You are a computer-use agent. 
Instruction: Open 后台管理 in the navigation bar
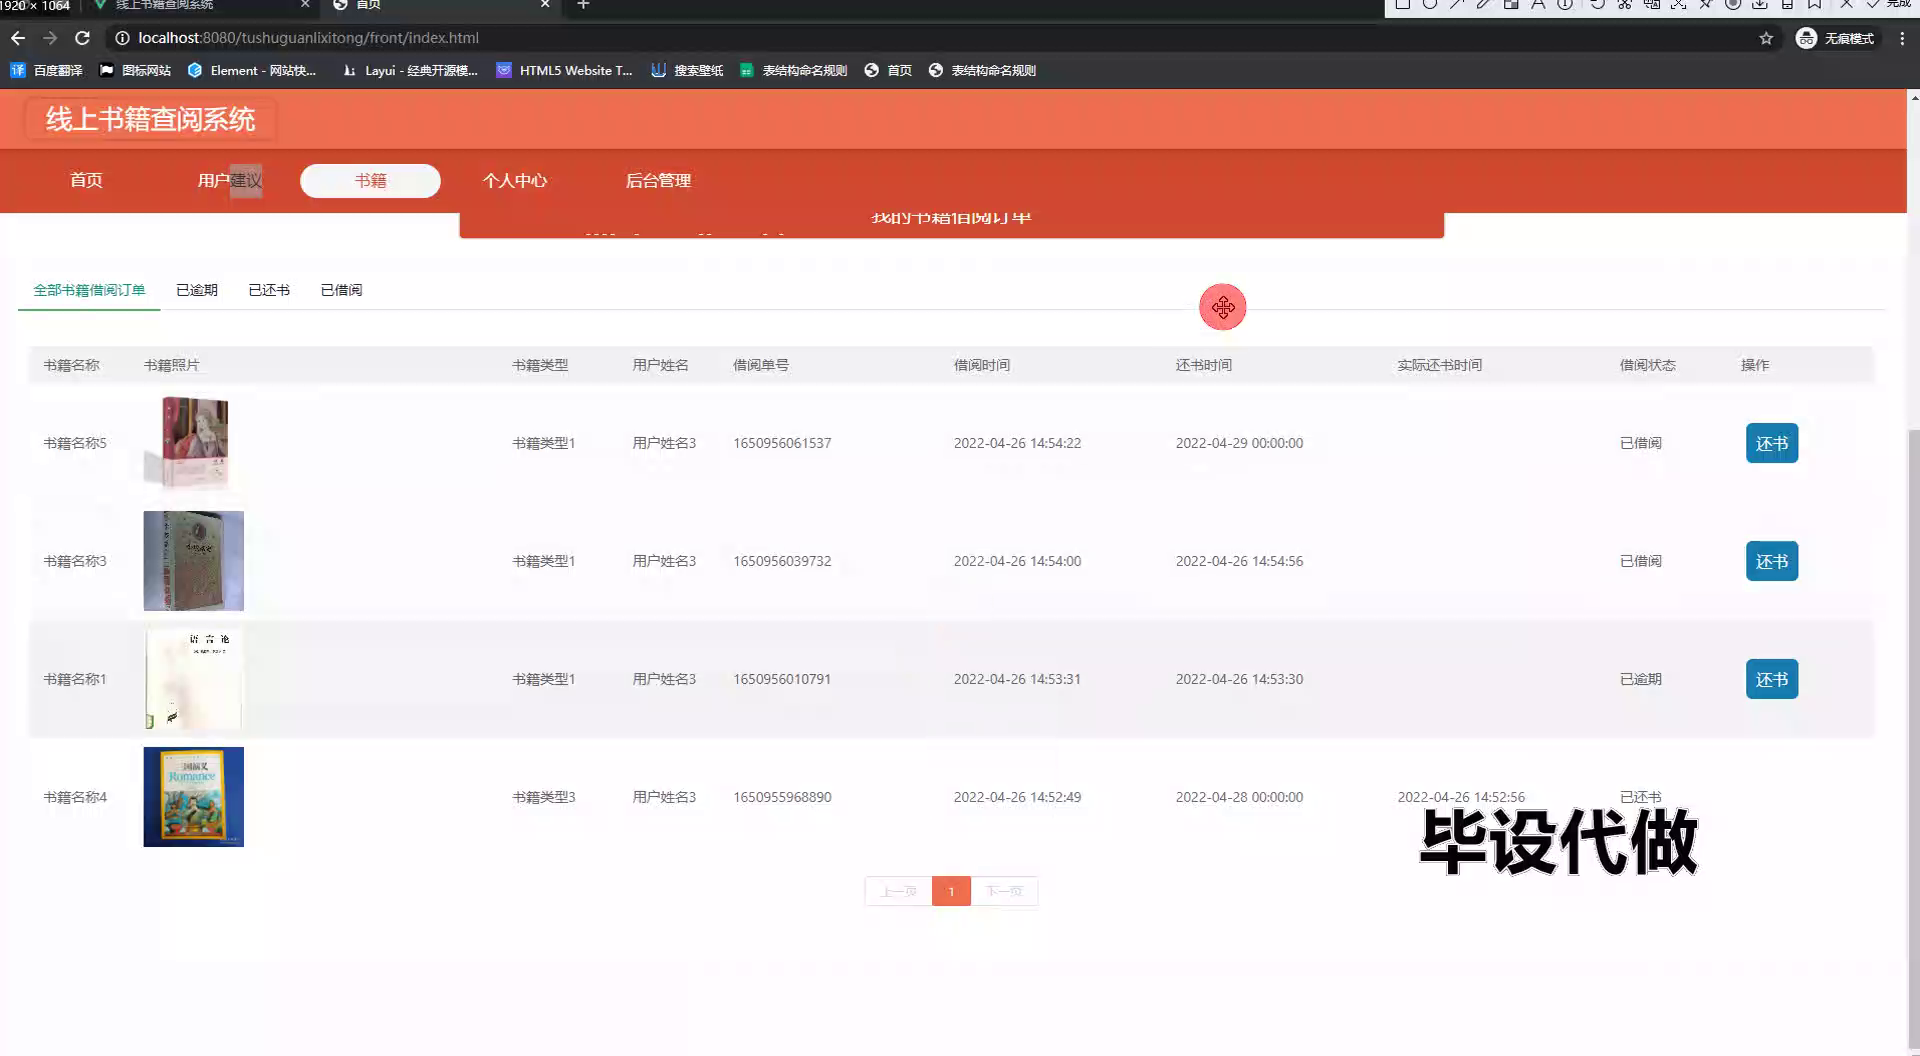[x=658, y=180]
